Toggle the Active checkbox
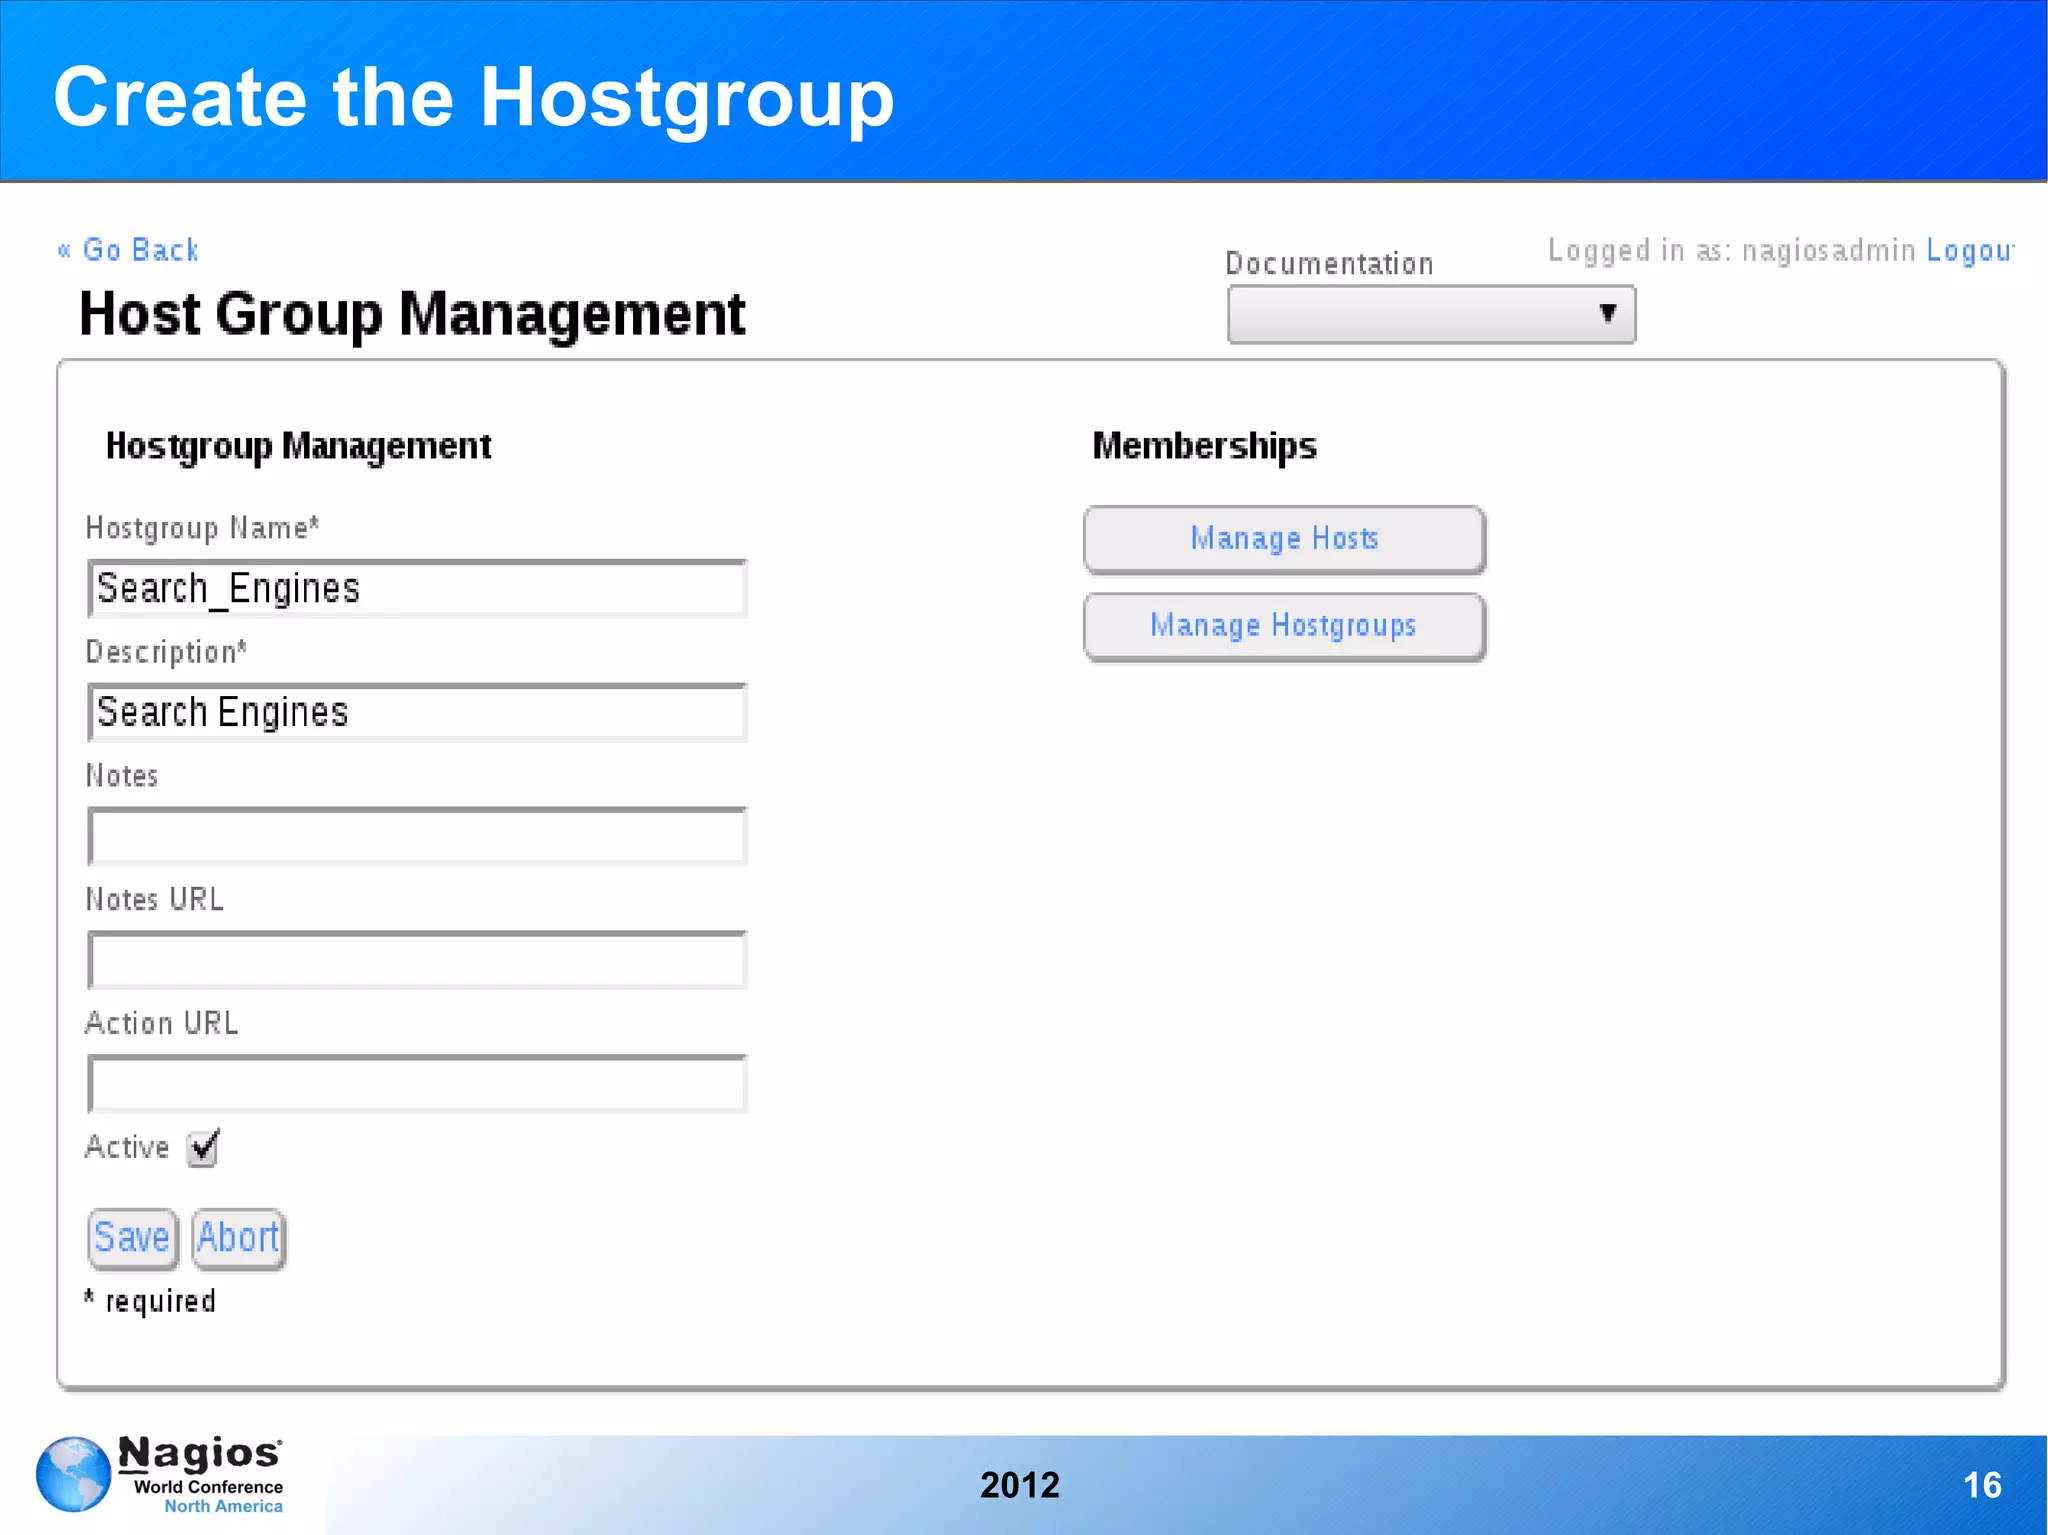 [x=203, y=1148]
